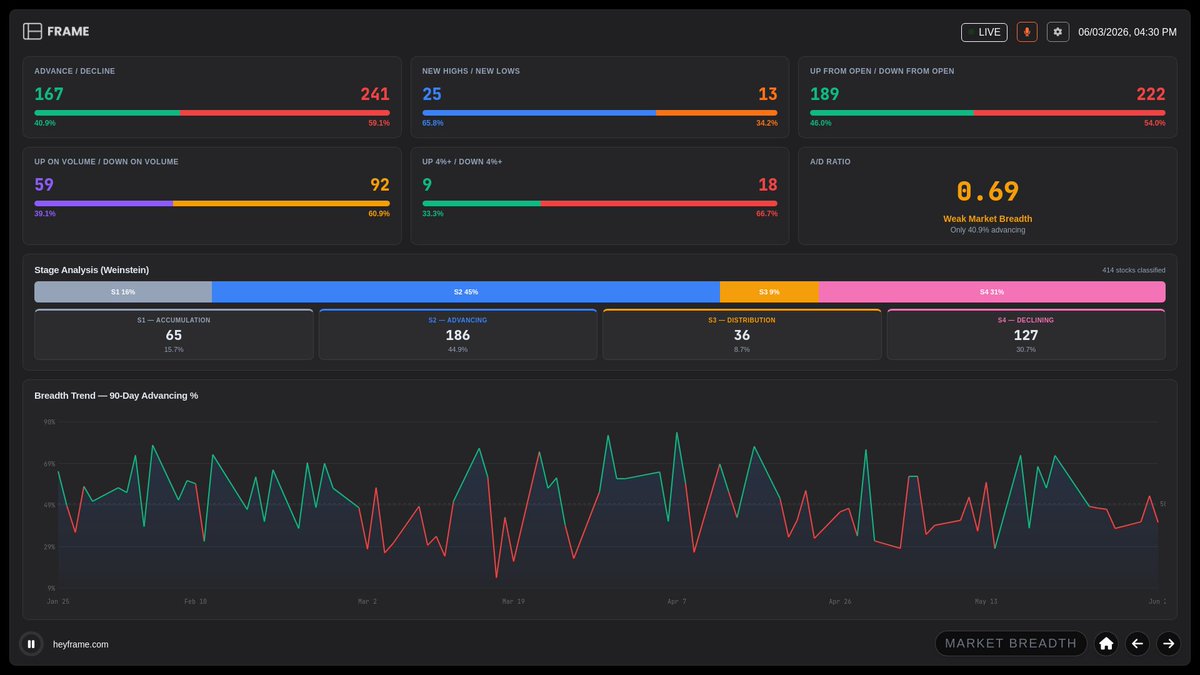Select the S1 16% bar segment
Image resolution: width=1200 pixels, height=675 pixels.
(x=123, y=292)
